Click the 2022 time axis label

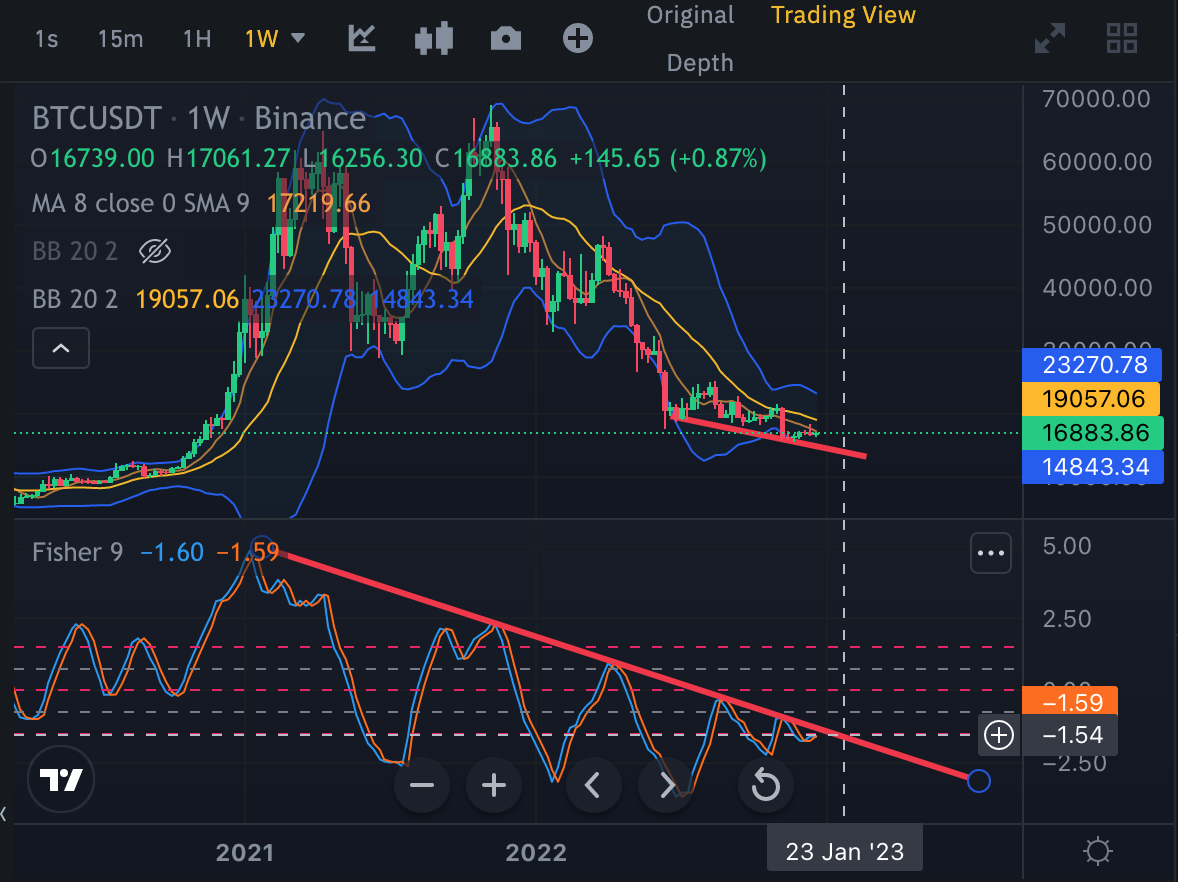(x=536, y=853)
